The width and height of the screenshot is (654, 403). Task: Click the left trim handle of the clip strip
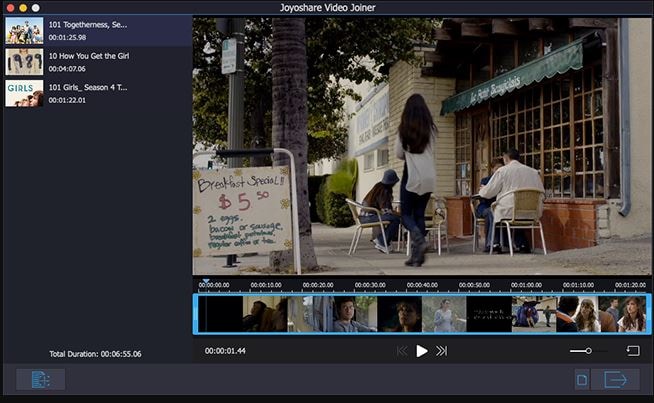[x=195, y=314]
